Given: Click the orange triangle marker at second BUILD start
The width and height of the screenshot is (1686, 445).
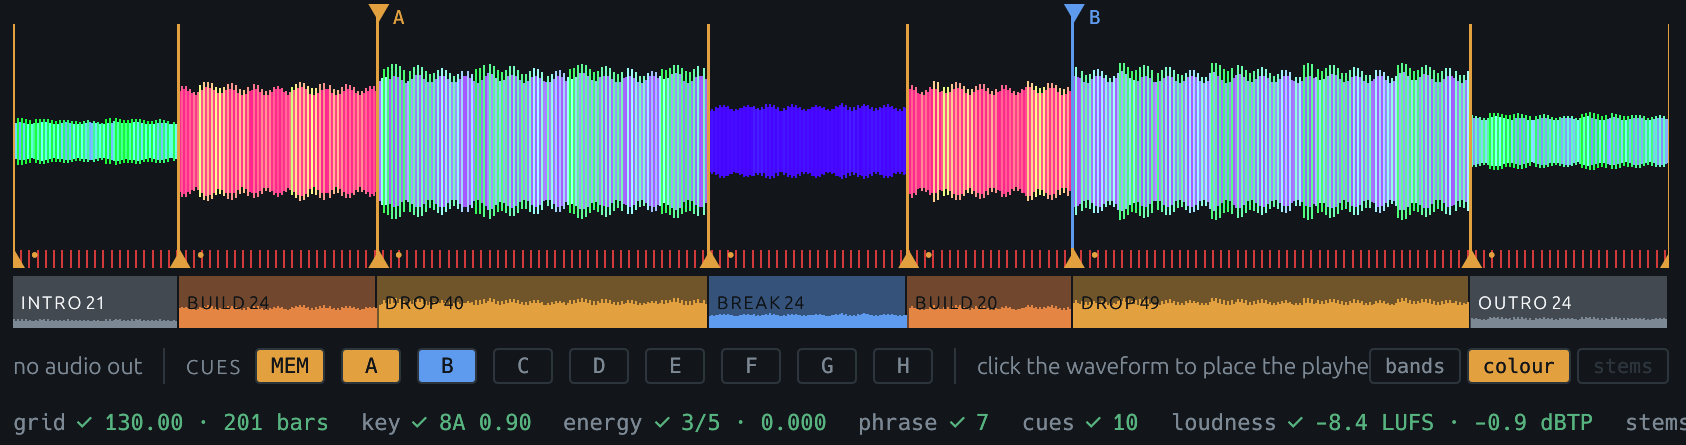Looking at the screenshot, I should pos(908,260).
